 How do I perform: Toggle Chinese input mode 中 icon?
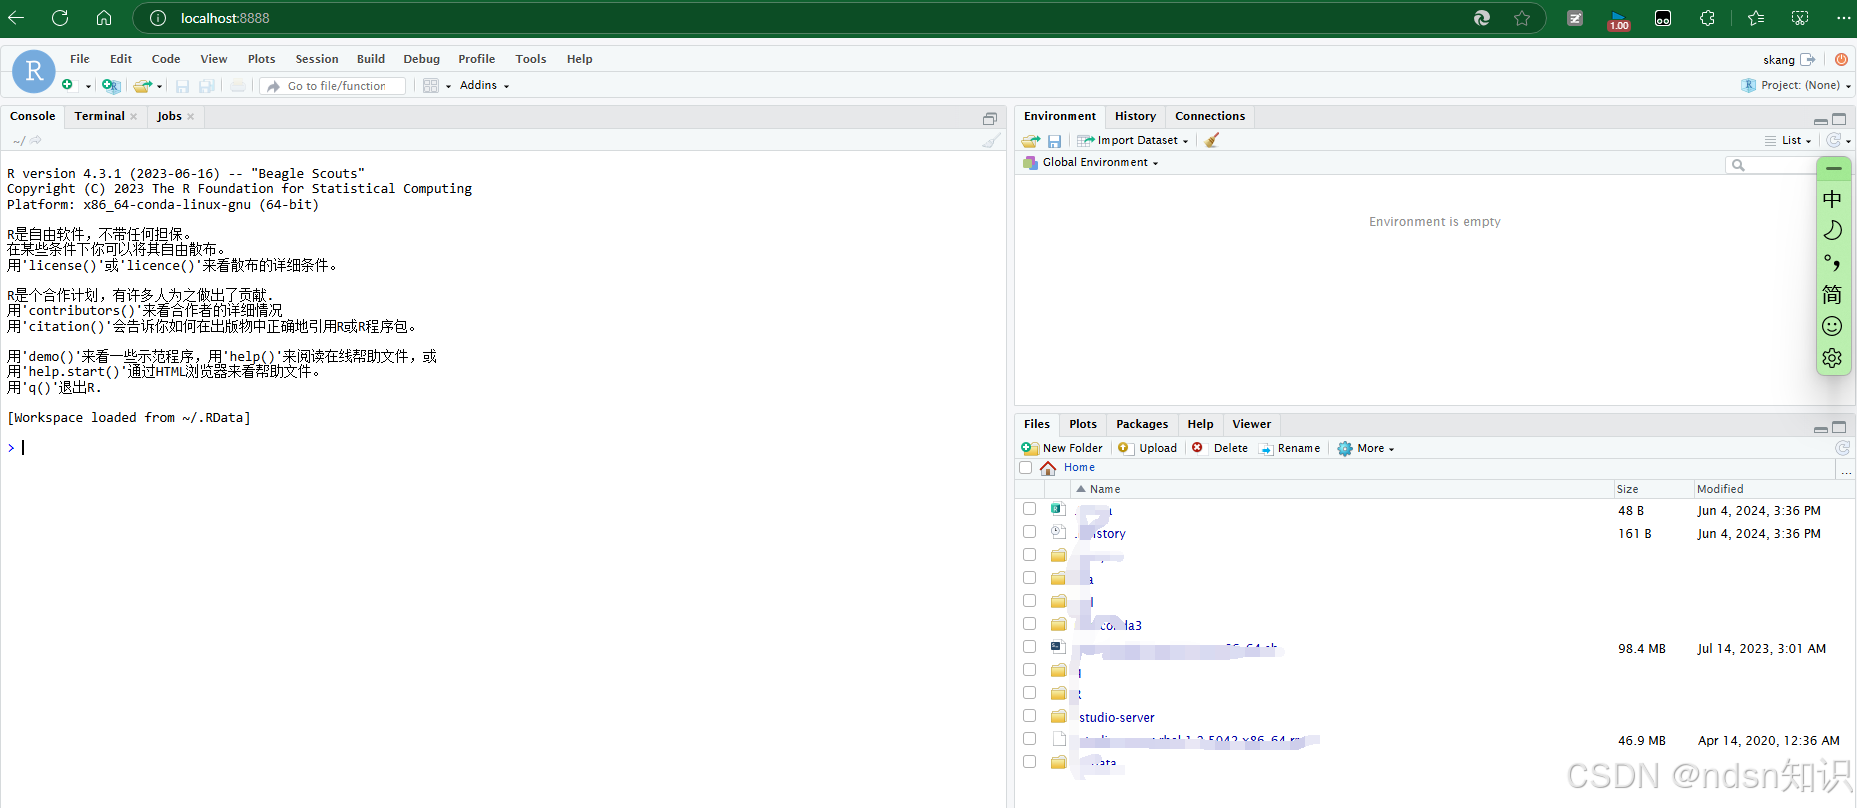tap(1832, 199)
